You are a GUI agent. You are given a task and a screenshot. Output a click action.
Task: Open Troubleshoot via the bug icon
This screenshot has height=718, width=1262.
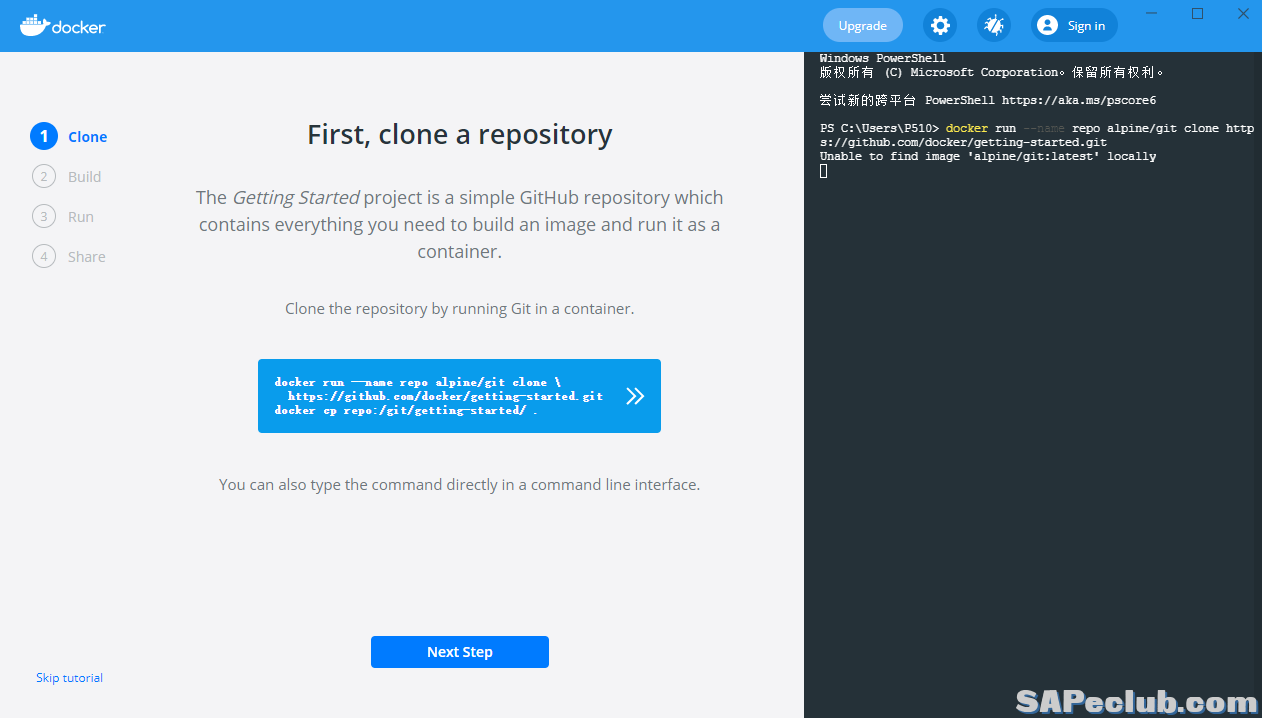994,25
